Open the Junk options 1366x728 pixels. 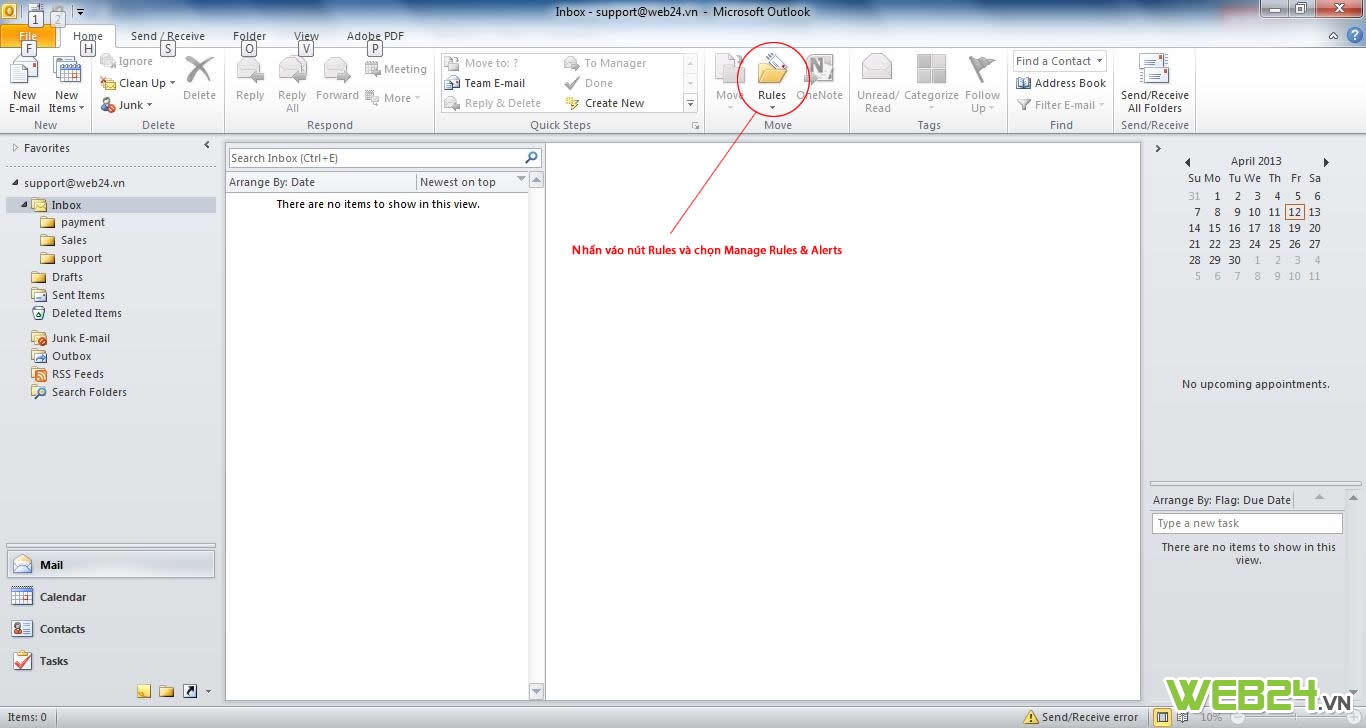(x=127, y=105)
